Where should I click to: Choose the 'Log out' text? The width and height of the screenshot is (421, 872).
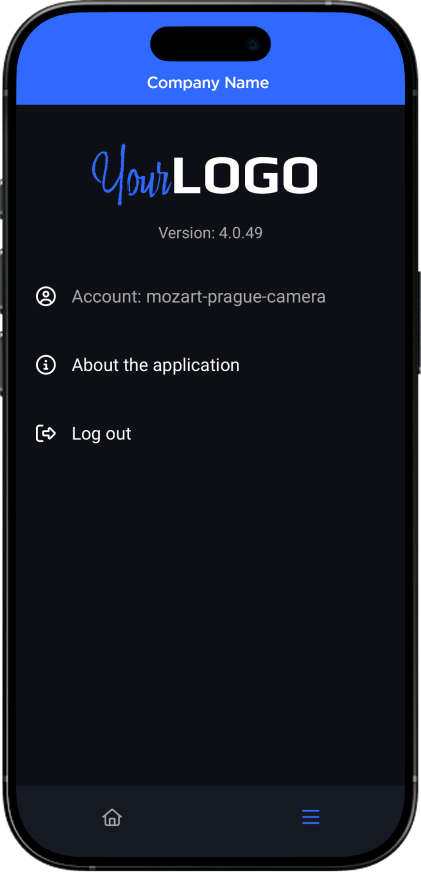(101, 434)
